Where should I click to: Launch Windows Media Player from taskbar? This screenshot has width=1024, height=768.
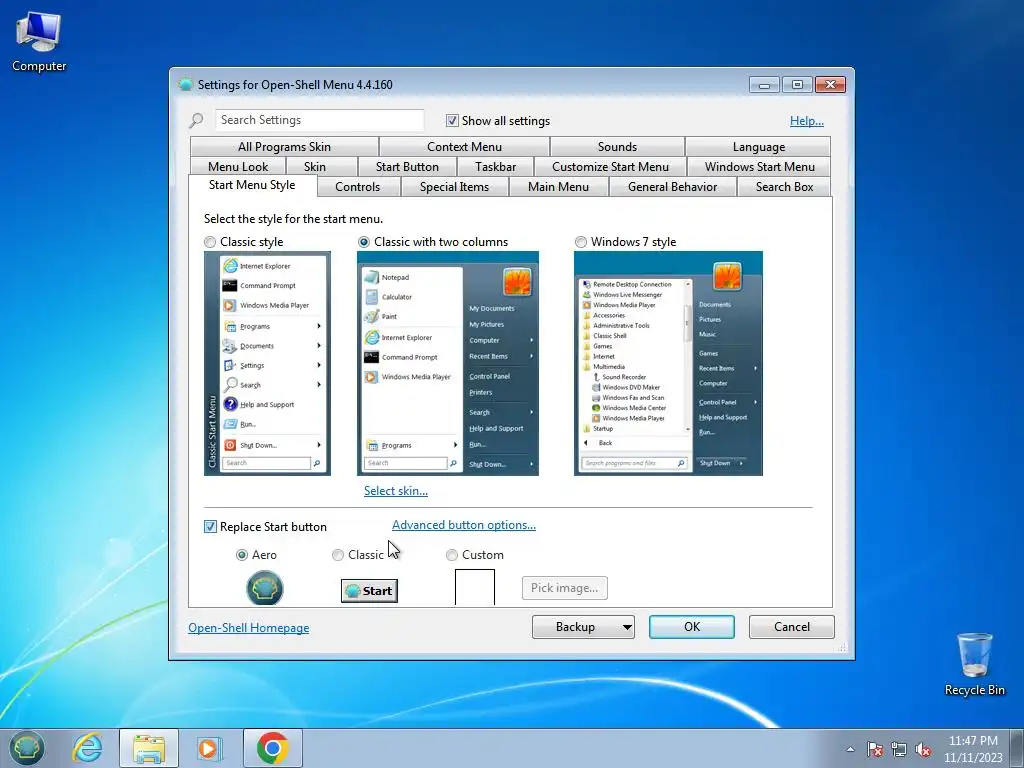tap(210, 748)
